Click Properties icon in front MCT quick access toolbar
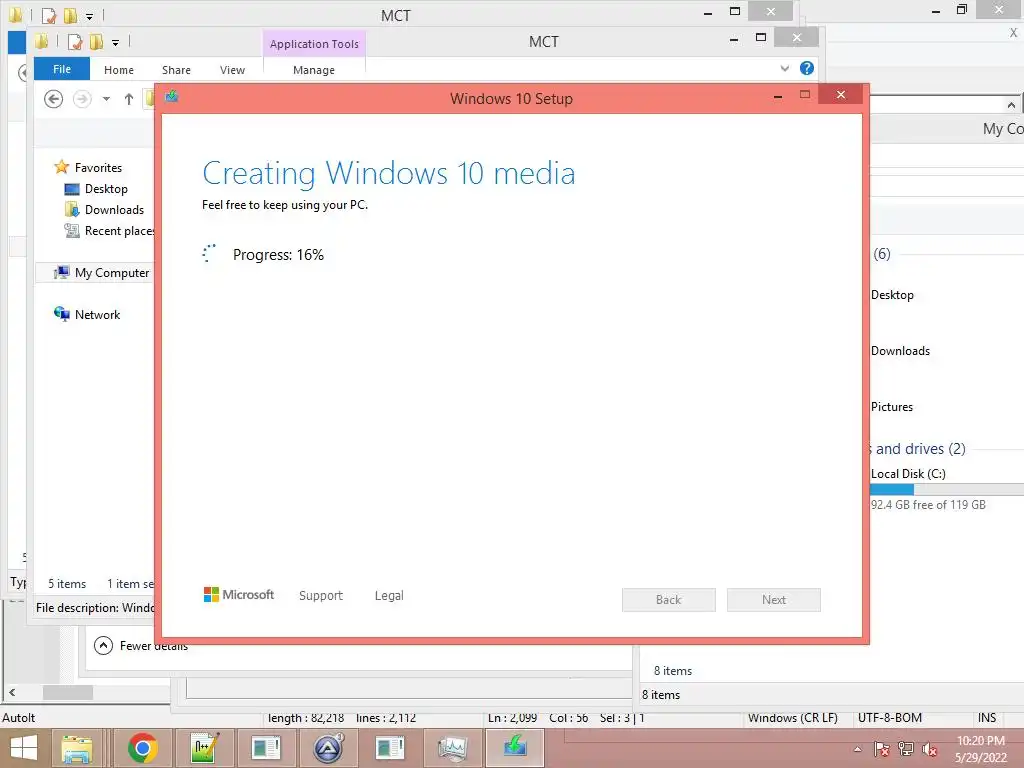Screen dimensions: 1024x768 [x=75, y=42]
